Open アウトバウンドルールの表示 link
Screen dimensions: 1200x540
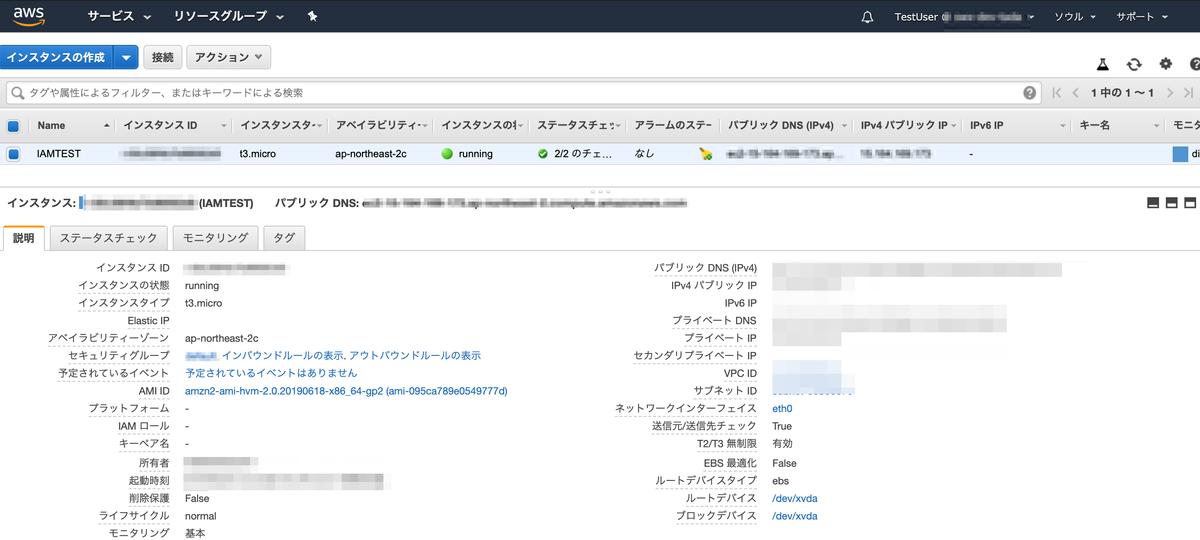coord(415,355)
